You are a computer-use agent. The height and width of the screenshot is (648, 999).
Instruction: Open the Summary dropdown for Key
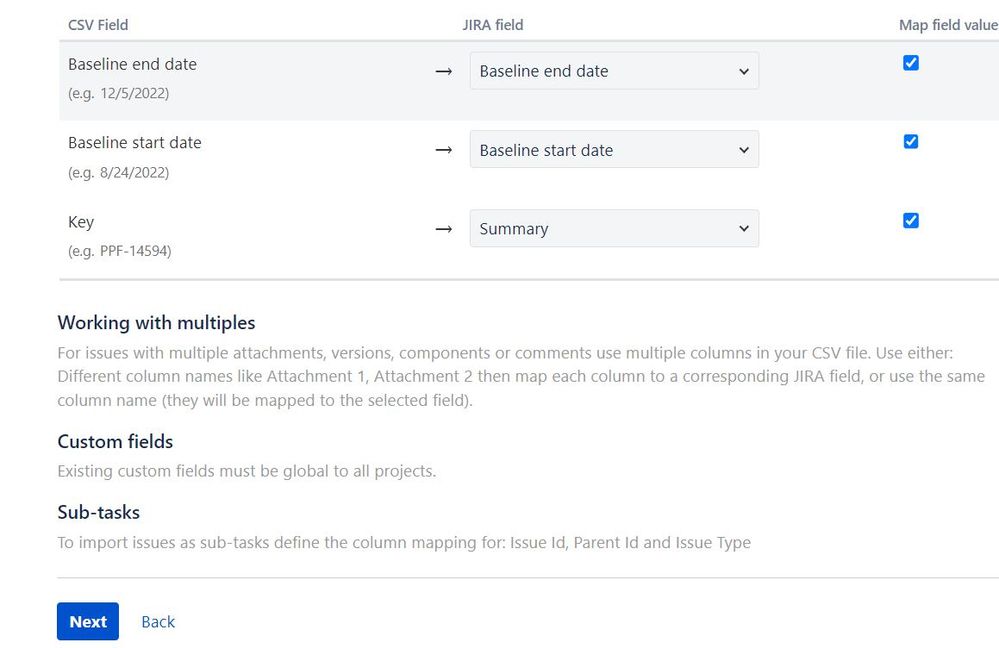pos(614,228)
